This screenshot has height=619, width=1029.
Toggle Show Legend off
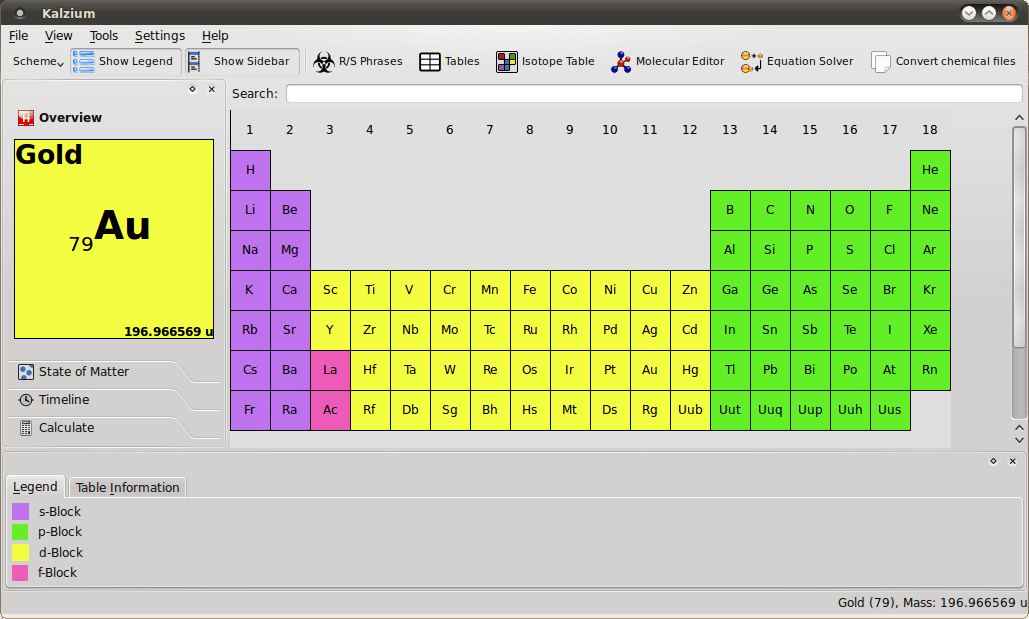(124, 61)
